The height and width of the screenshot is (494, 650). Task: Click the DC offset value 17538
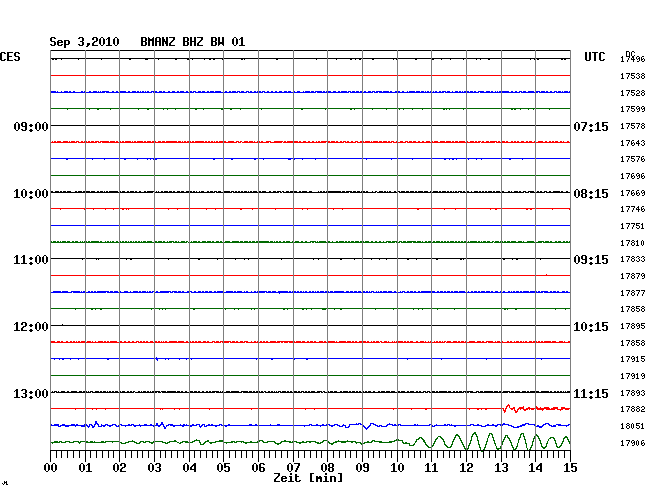tap(633, 76)
